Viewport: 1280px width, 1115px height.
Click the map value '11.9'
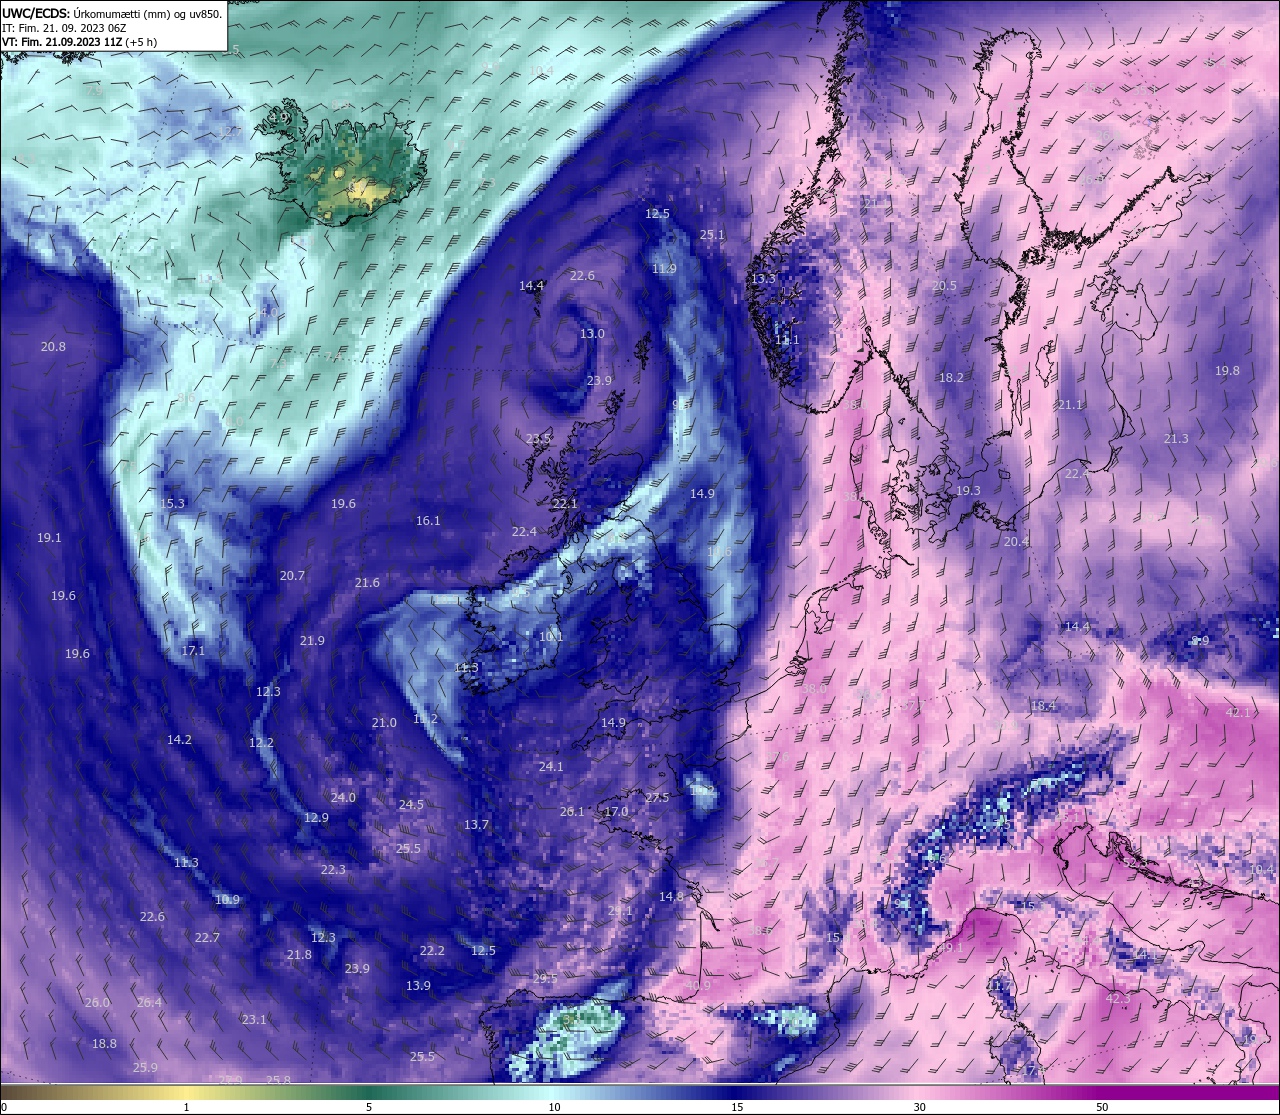click(x=664, y=269)
